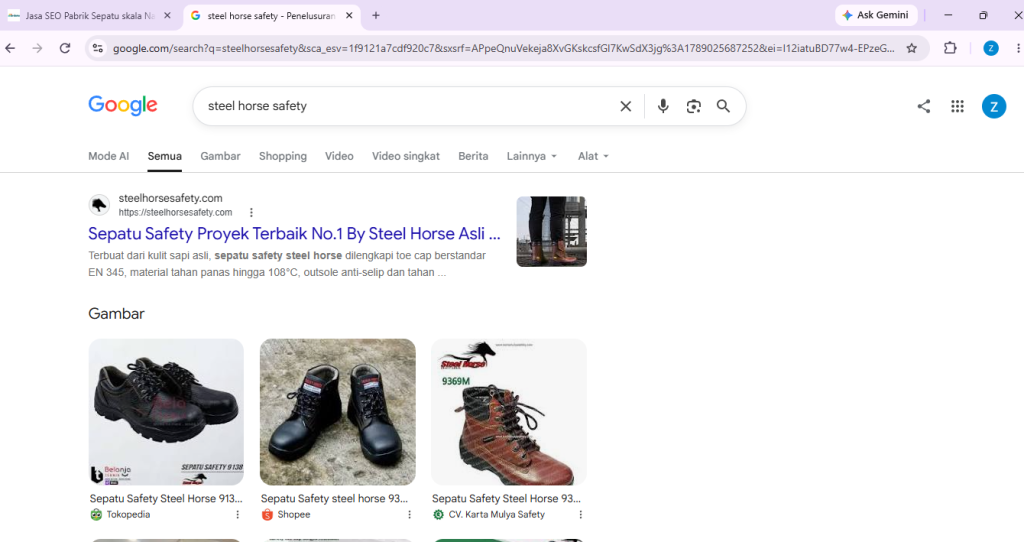Switch to Jasa SEO Pabrik Sepatu tab

(x=89, y=15)
